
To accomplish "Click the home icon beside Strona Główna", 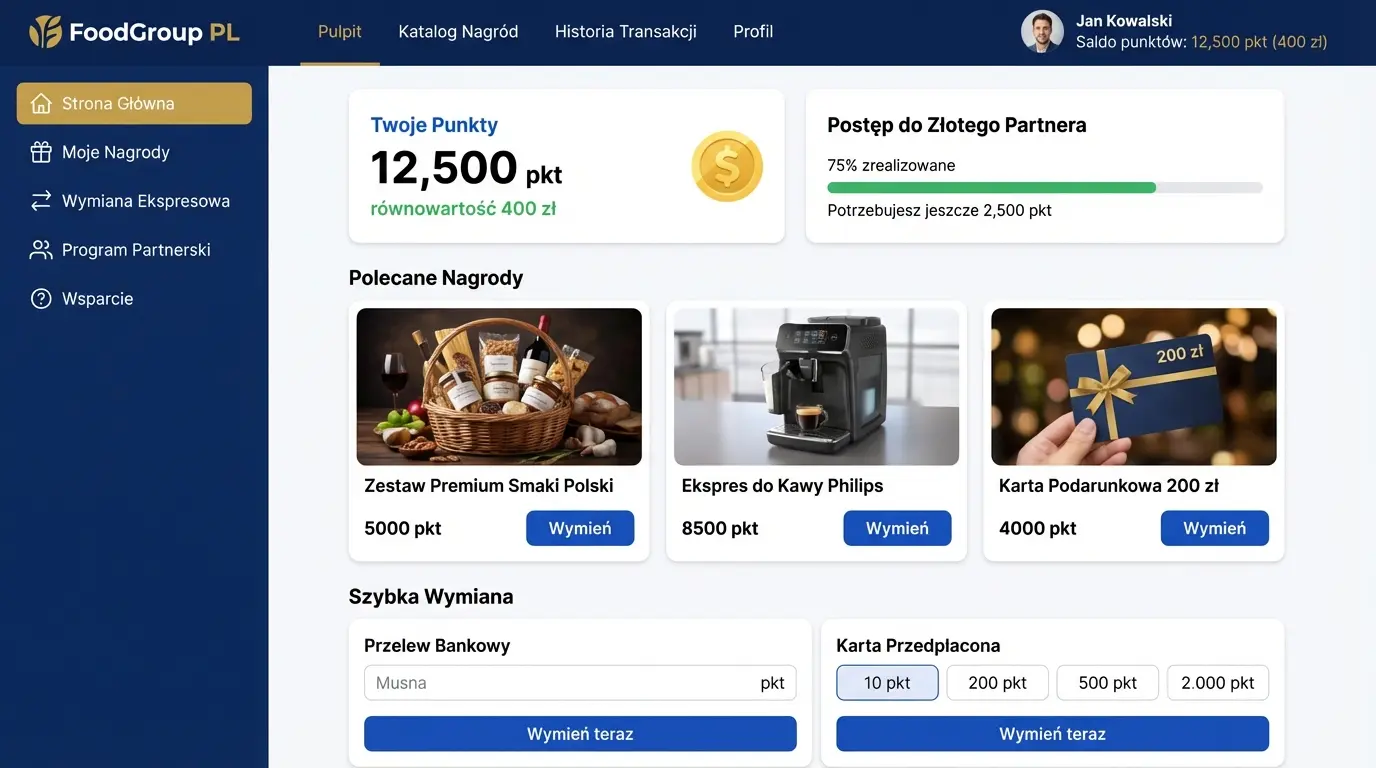I will pos(41,103).
